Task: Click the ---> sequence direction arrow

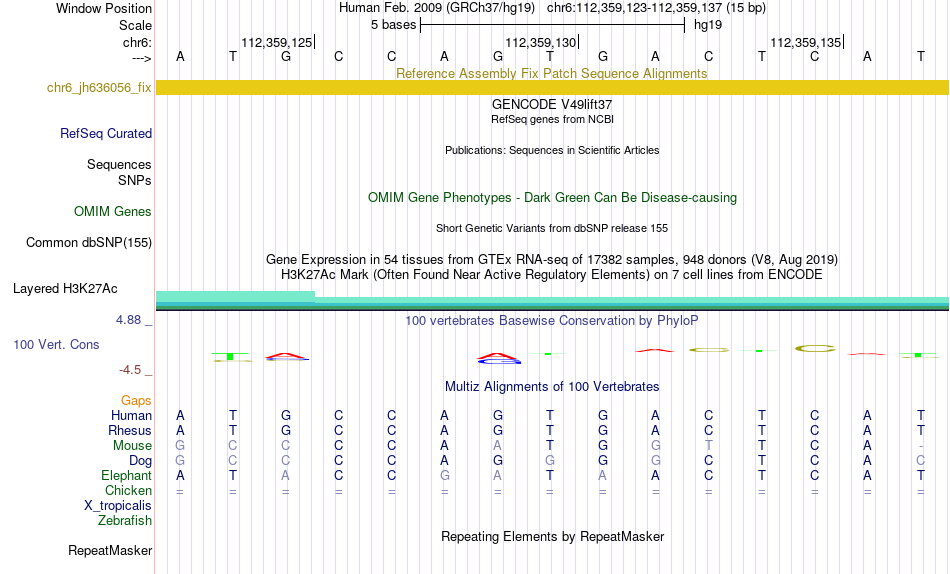Action: (141, 58)
